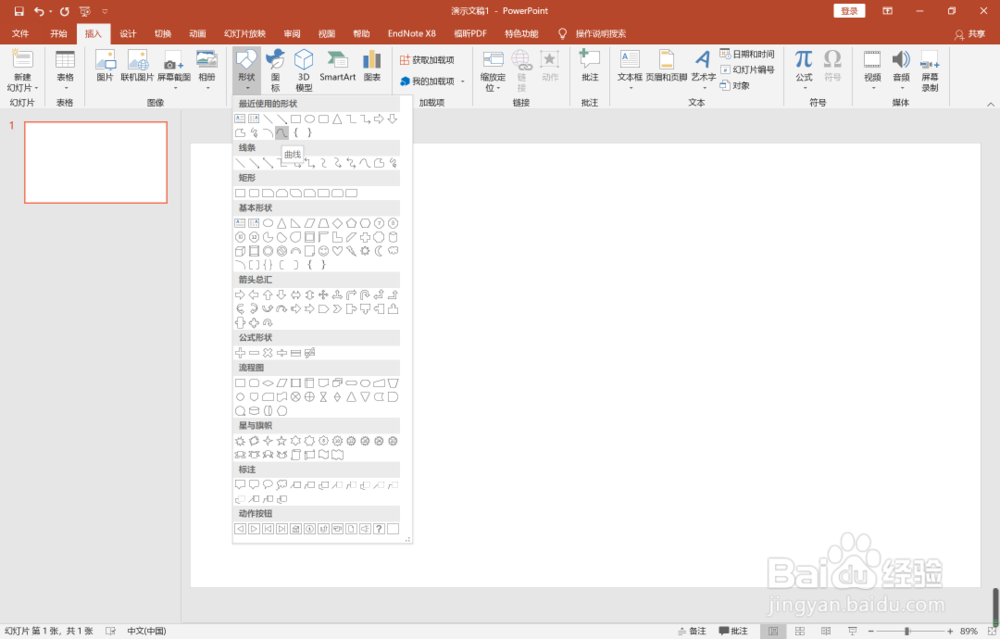Switch to the 开始 (Home) tab

click(x=59, y=33)
